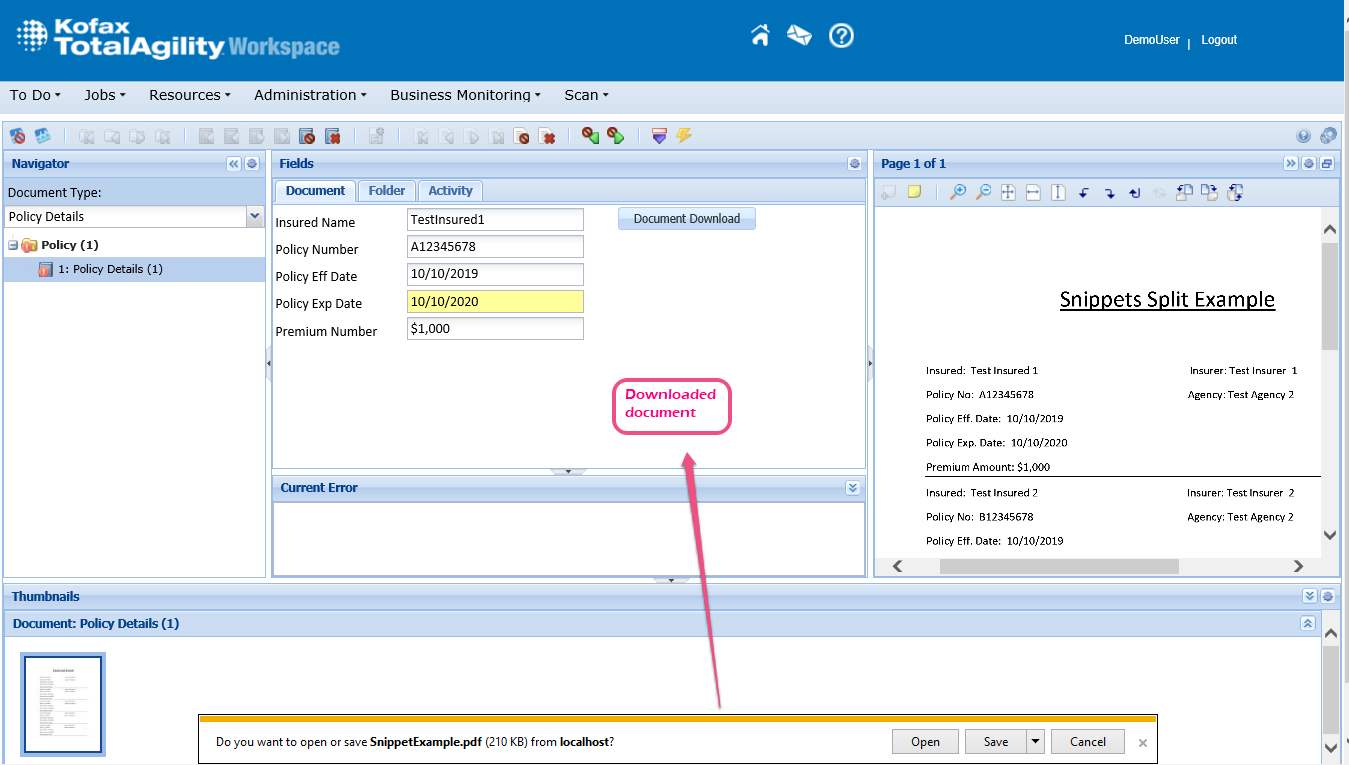The image size is (1349, 765).
Task: Click the yellow lightning bolt toolbar icon
Action: pos(684,135)
